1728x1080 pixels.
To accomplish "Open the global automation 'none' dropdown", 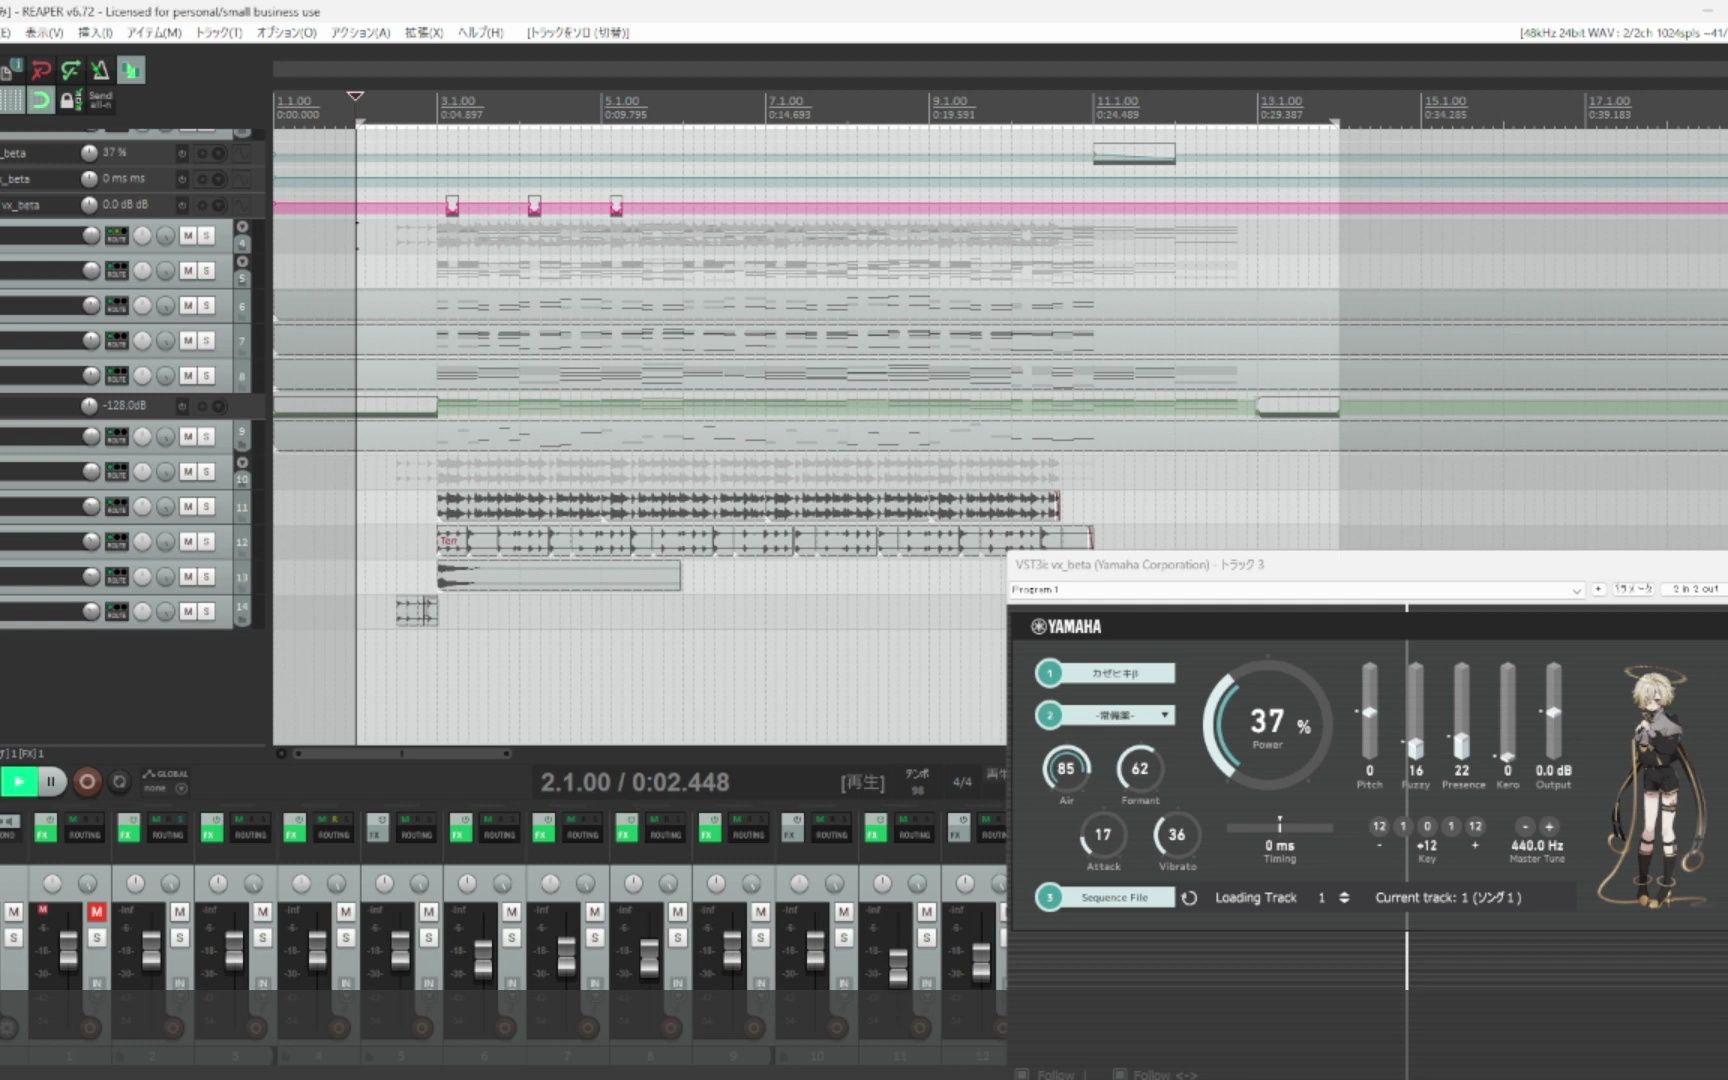I will click(x=166, y=789).
